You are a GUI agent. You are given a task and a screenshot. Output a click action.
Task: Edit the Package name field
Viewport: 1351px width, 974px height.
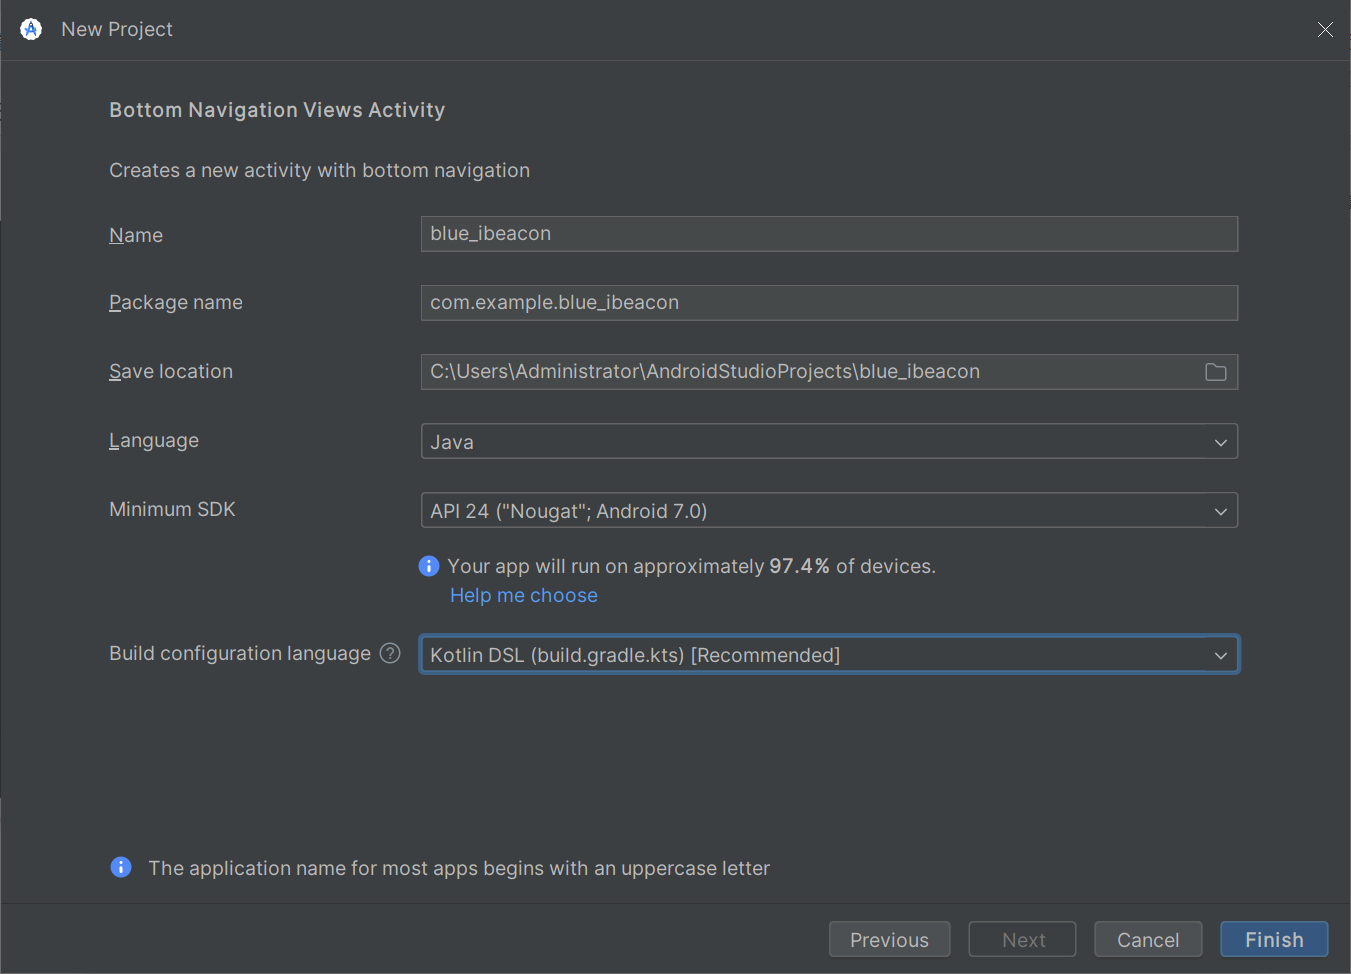829,303
